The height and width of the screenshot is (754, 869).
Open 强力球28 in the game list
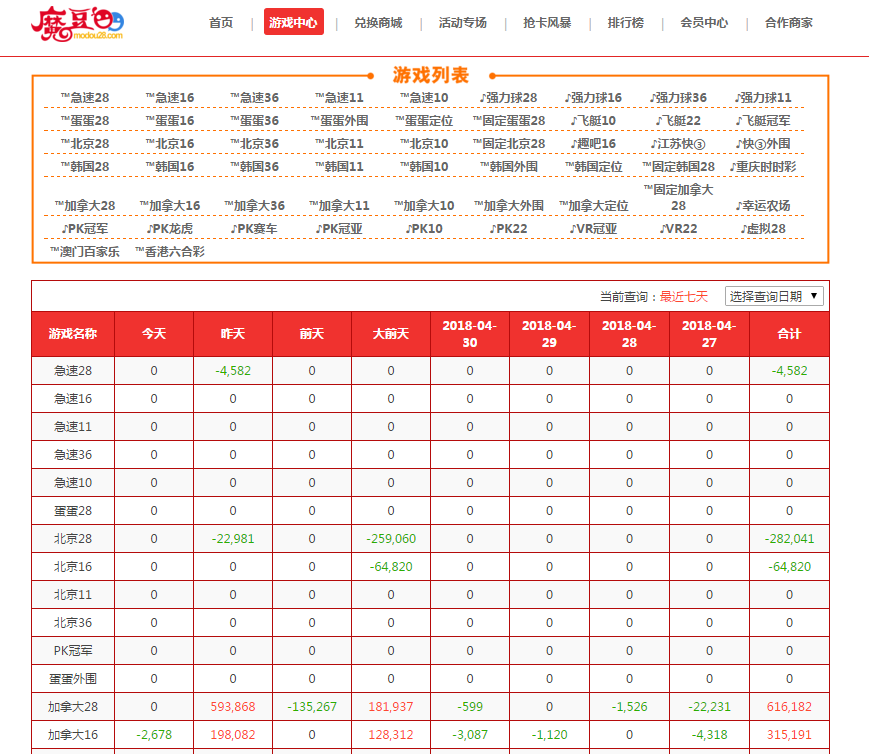pyautogui.click(x=508, y=98)
